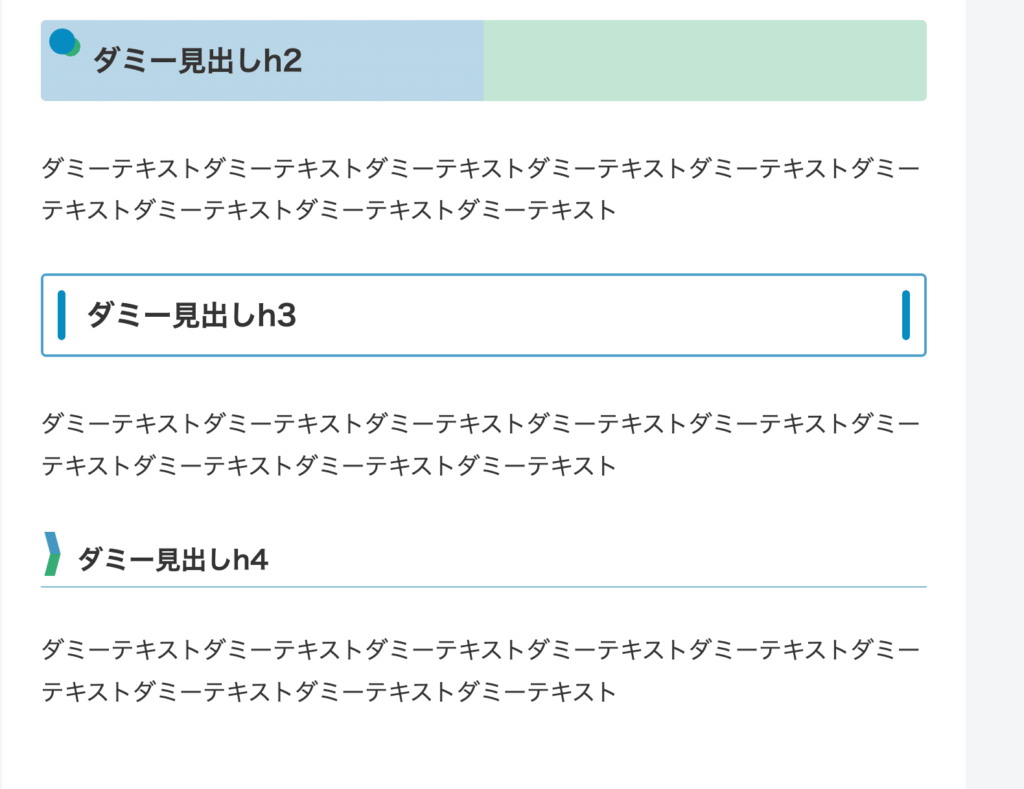Click the thin underline beneath the h4 heading

point(484,587)
